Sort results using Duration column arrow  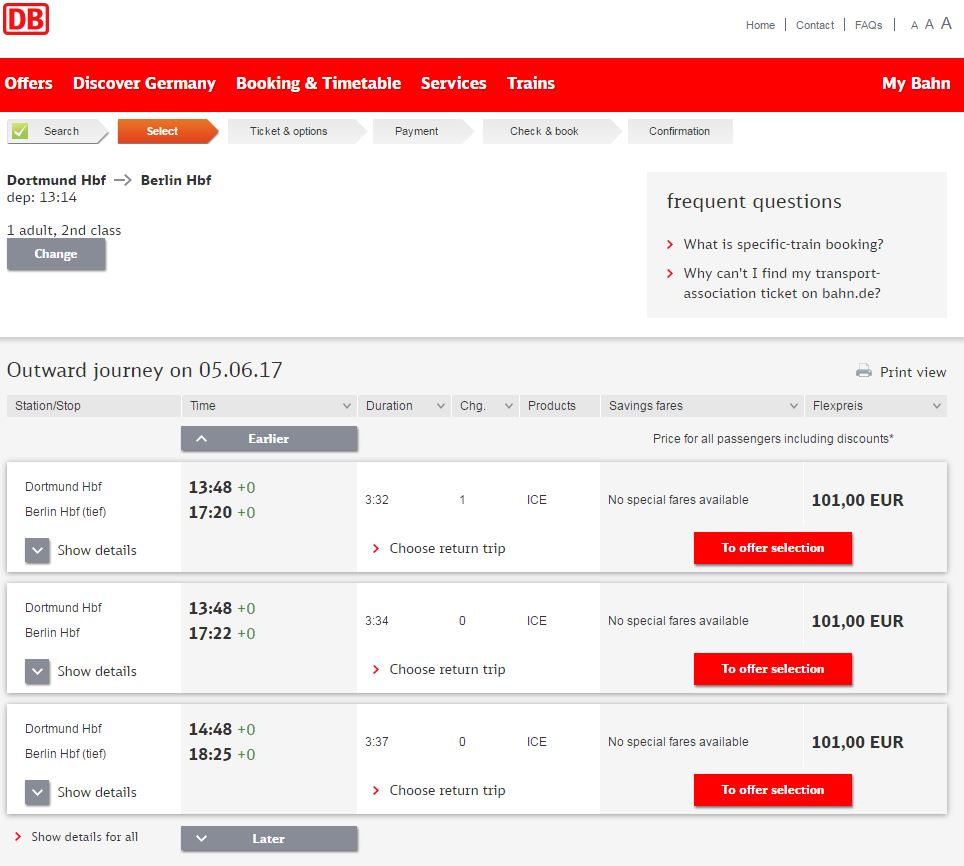pyautogui.click(x=441, y=406)
